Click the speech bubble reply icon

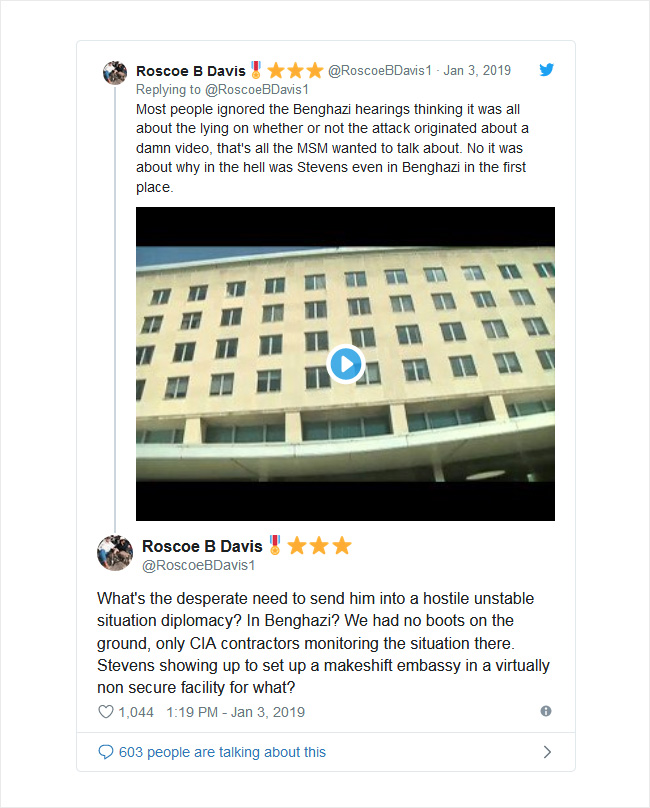point(105,752)
